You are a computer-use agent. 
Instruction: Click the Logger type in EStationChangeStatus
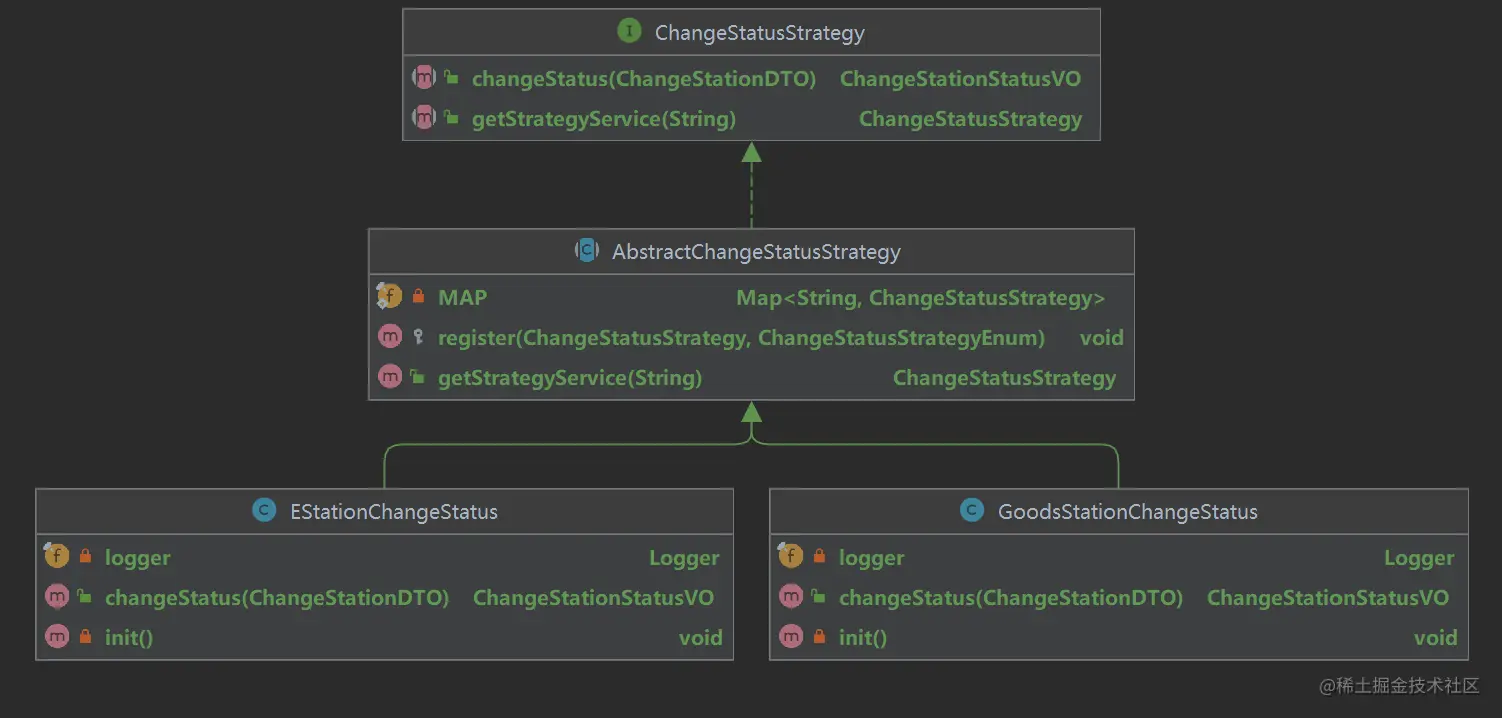click(684, 558)
